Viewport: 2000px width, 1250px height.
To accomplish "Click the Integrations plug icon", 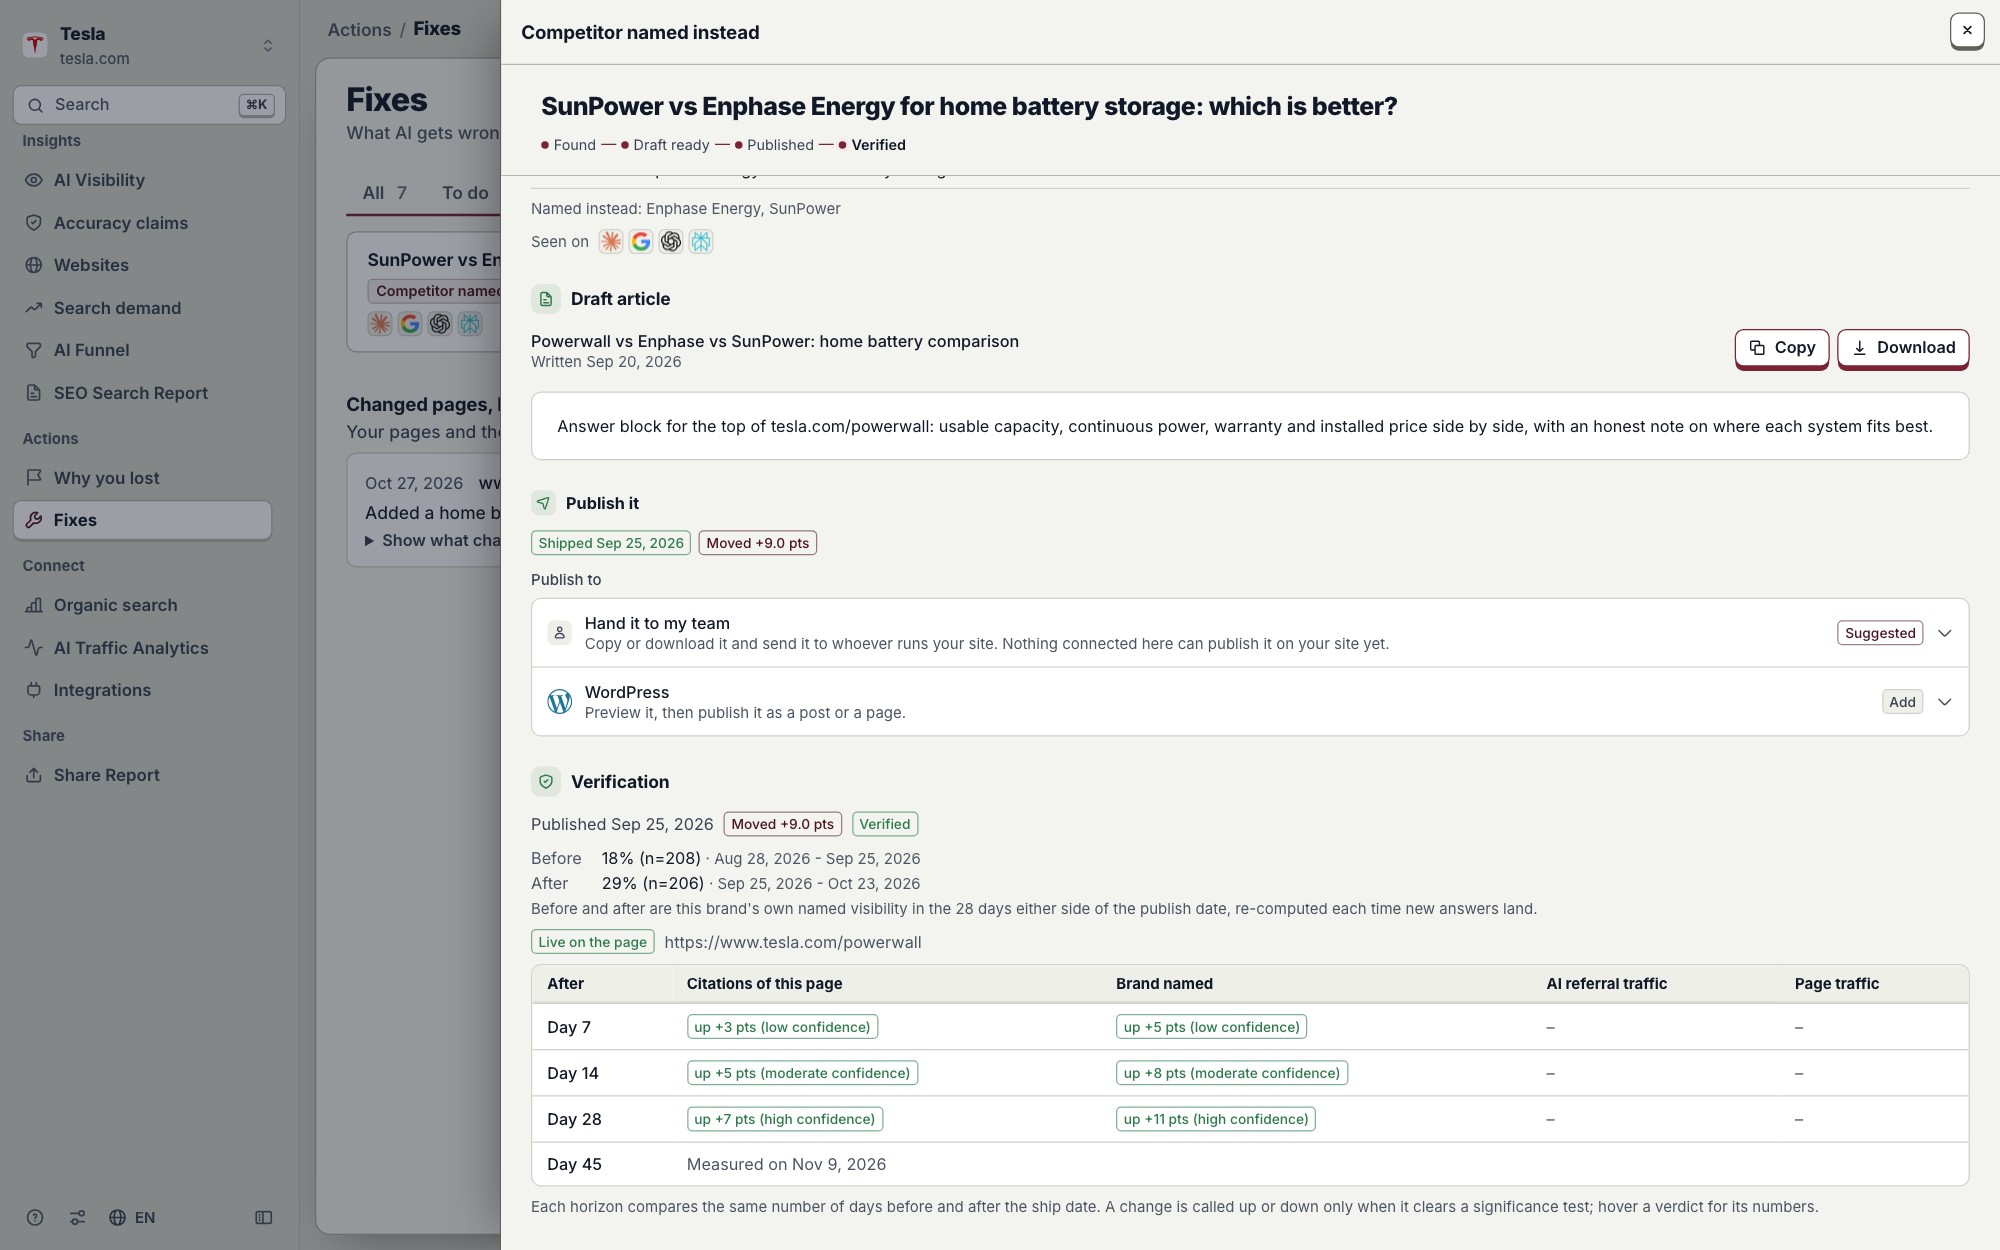I will pyautogui.click(x=34, y=690).
